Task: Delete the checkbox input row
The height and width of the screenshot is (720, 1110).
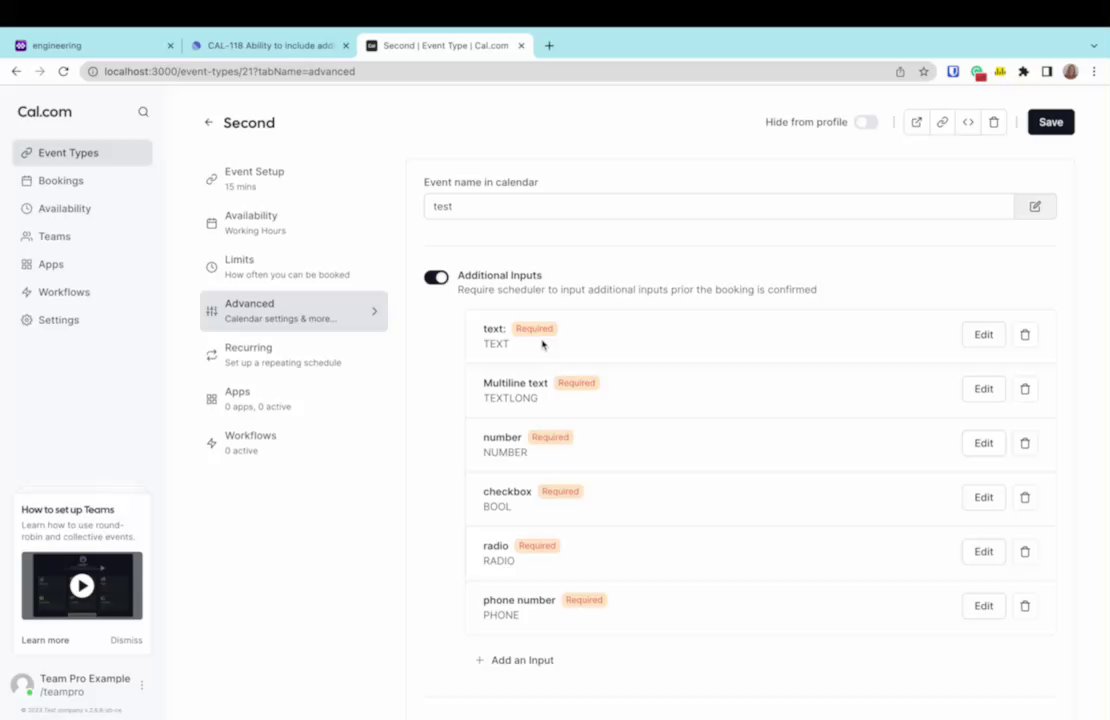Action: [1024, 498]
